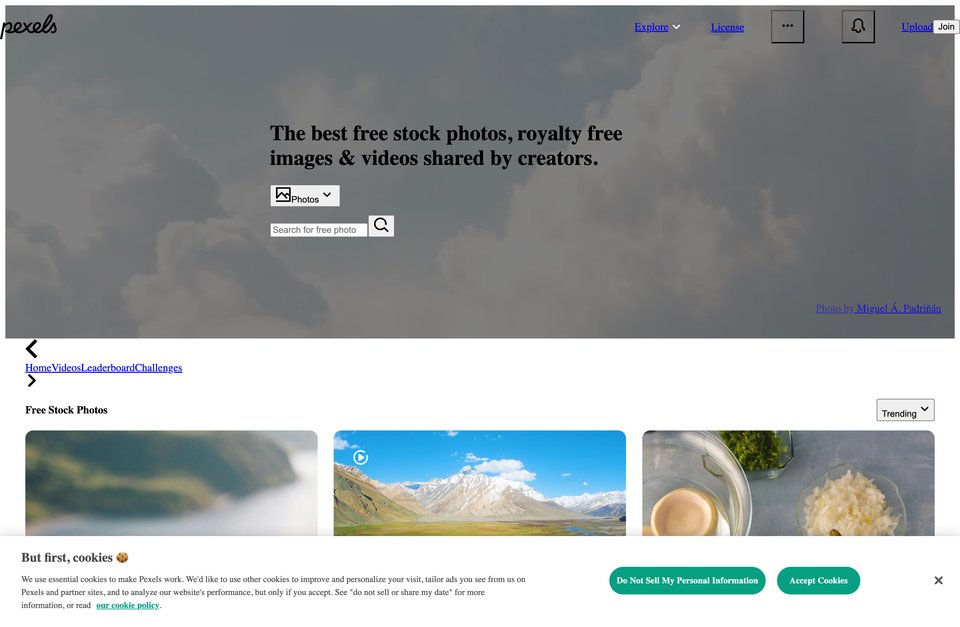Expand the Explore menu chevron

(677, 27)
